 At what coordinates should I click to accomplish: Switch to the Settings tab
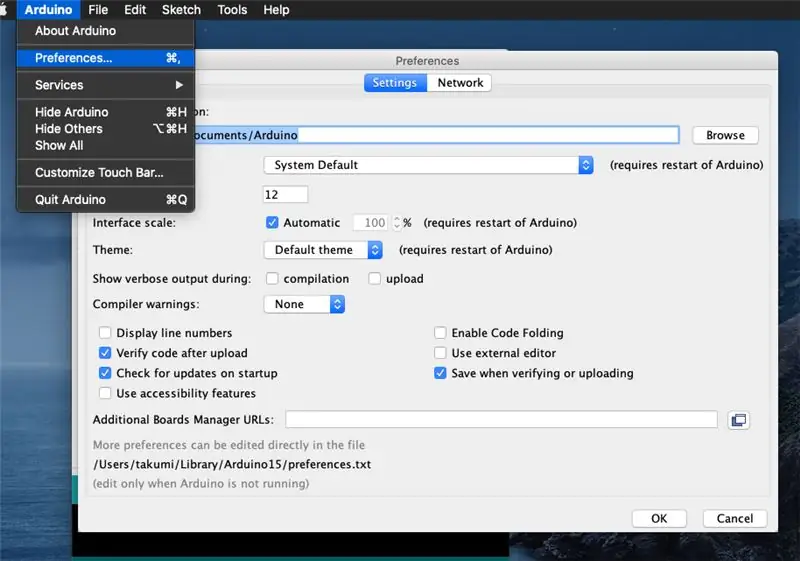click(395, 83)
